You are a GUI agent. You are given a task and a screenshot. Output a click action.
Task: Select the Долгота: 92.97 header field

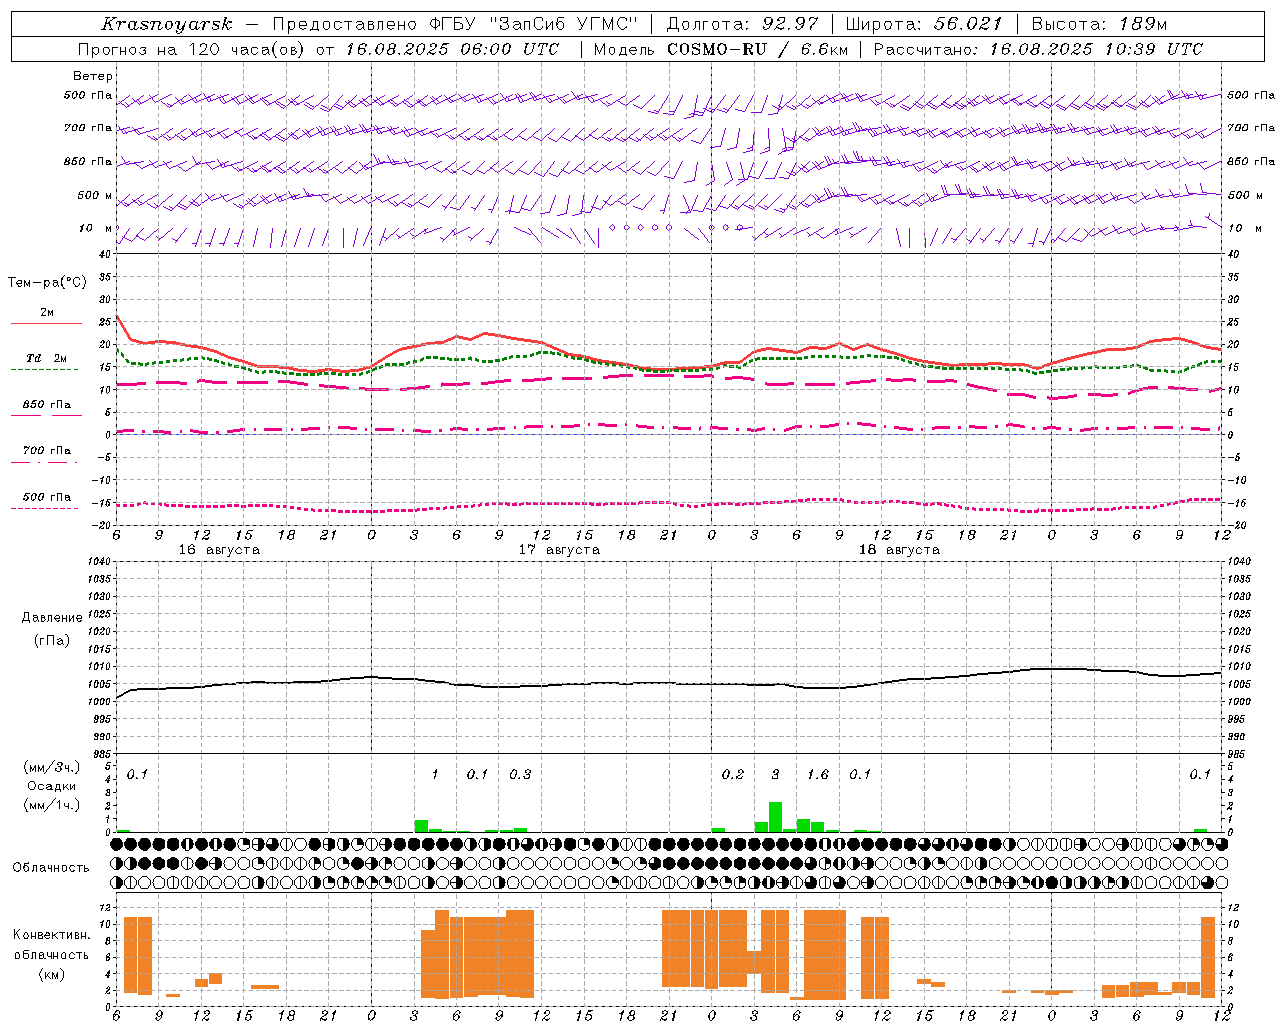pos(742,24)
